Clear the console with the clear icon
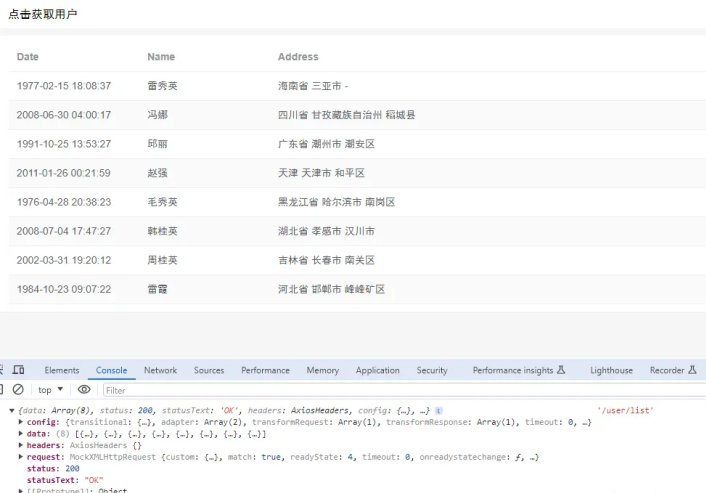Screen dimensions: 706x493 [x=18, y=389]
